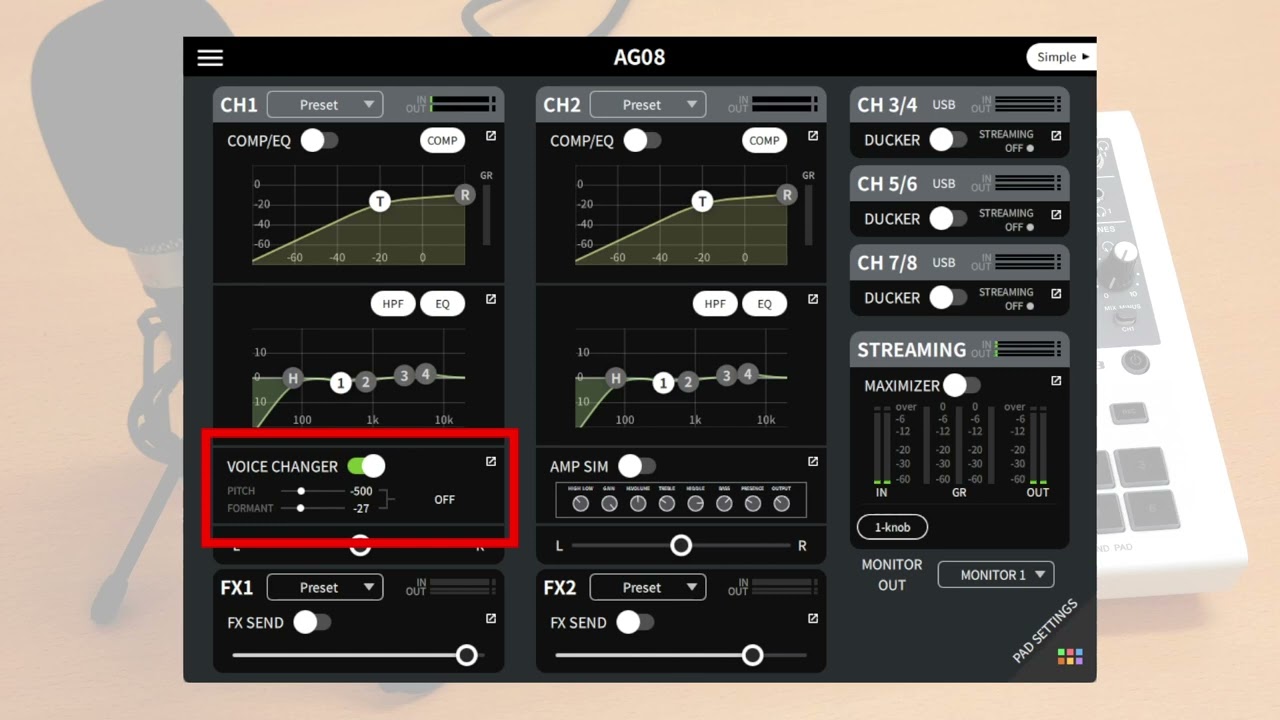Open Pad Settings colored grid icon
The width and height of the screenshot is (1280, 720).
pos(1070,657)
